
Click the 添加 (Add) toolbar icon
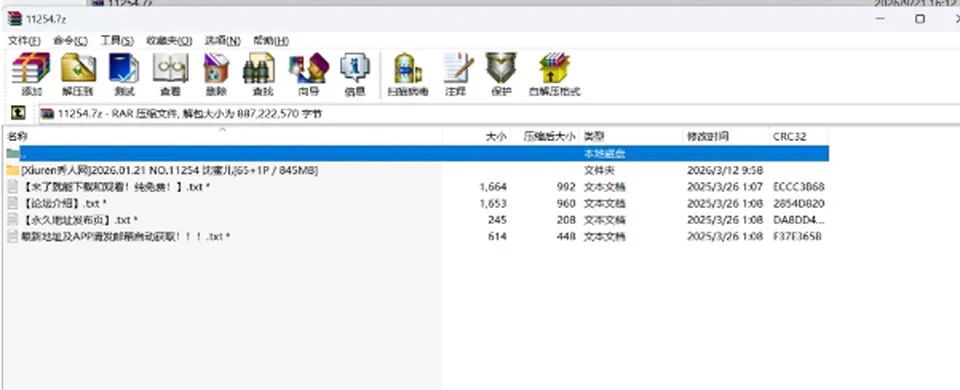[x=31, y=74]
